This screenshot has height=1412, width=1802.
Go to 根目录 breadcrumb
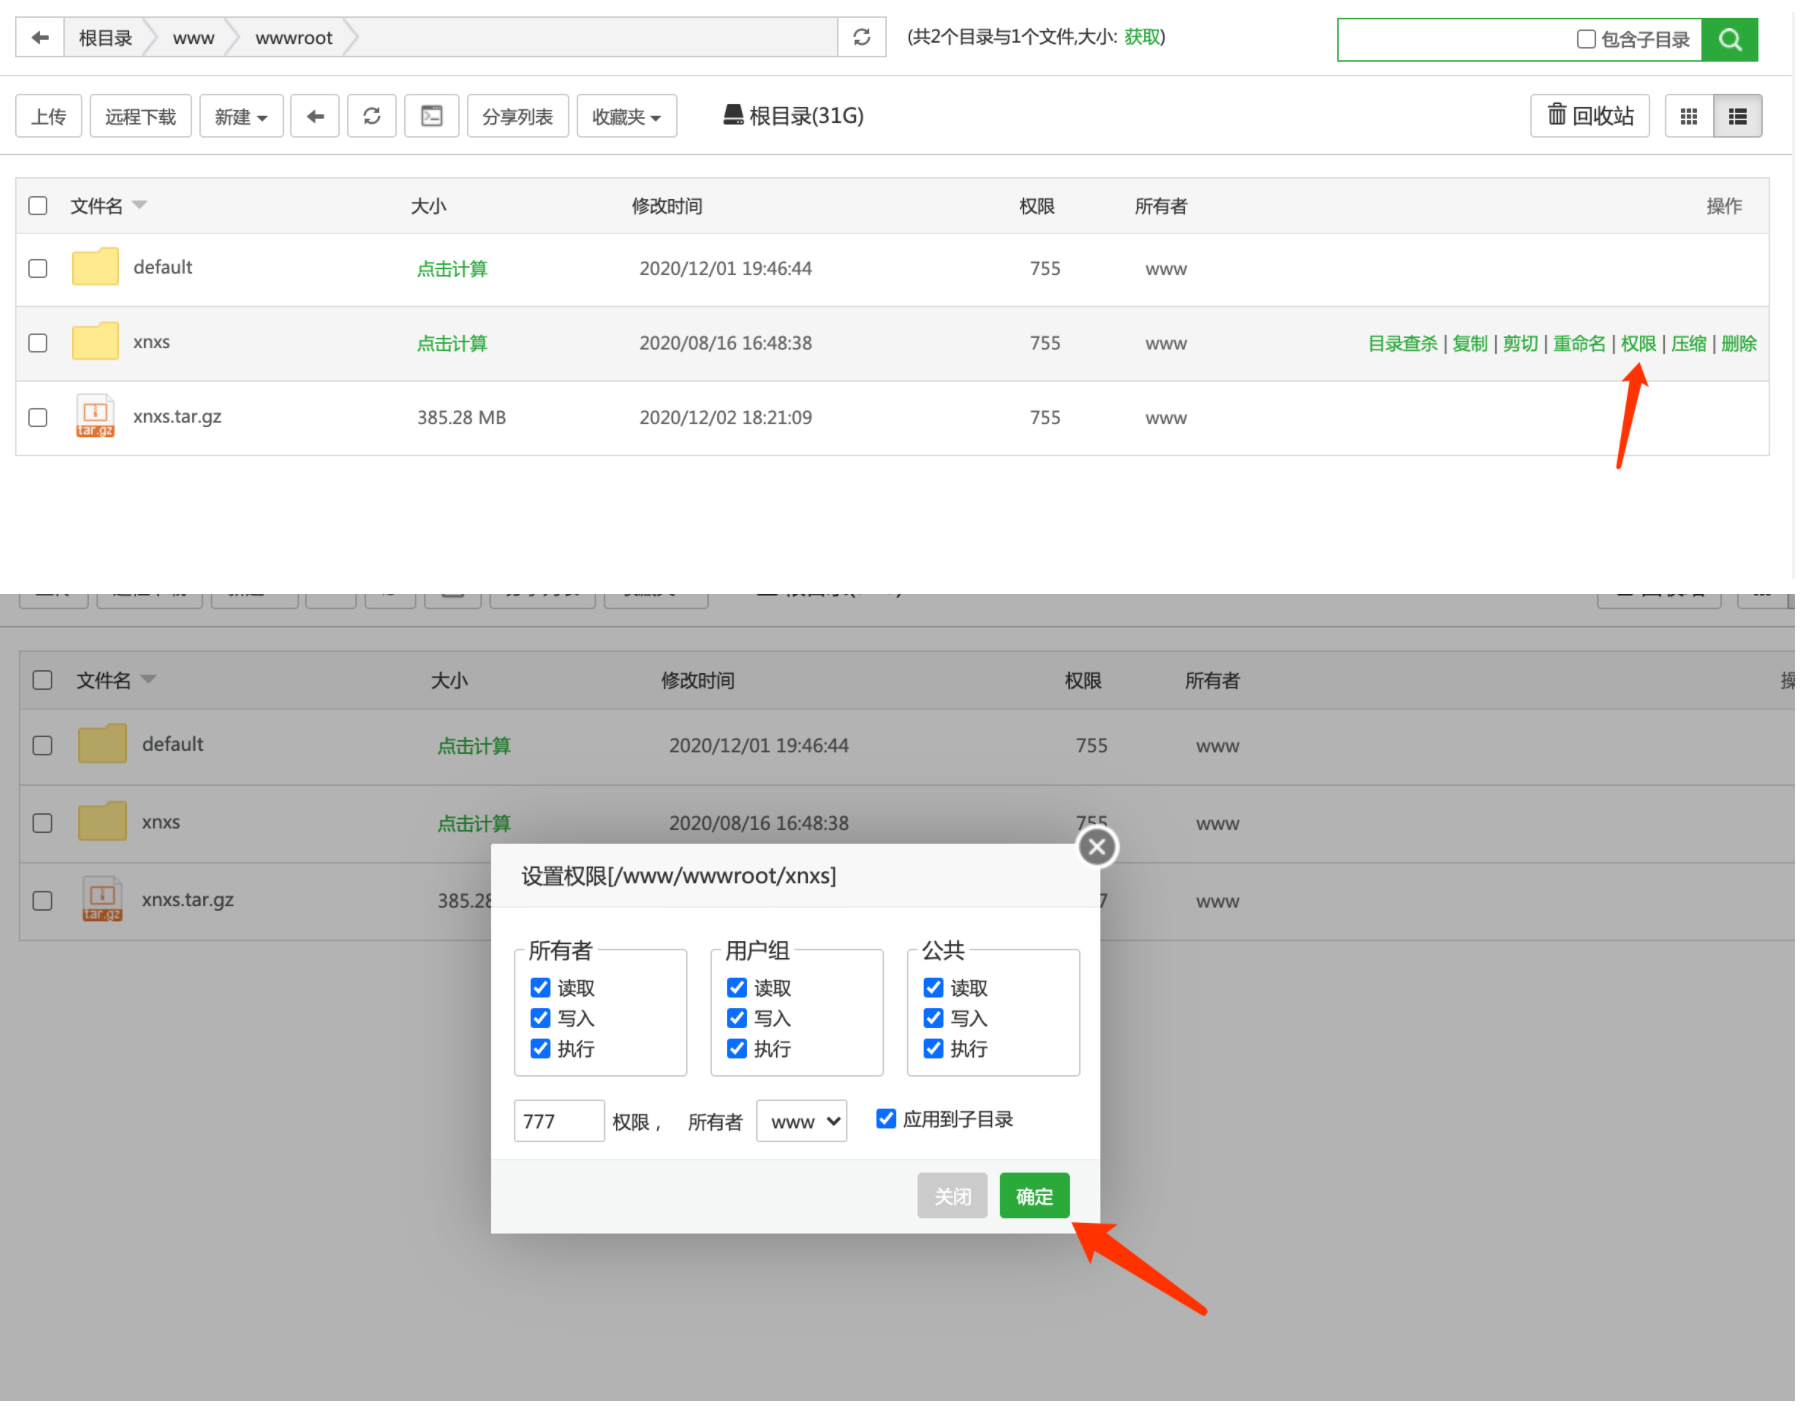coord(106,38)
